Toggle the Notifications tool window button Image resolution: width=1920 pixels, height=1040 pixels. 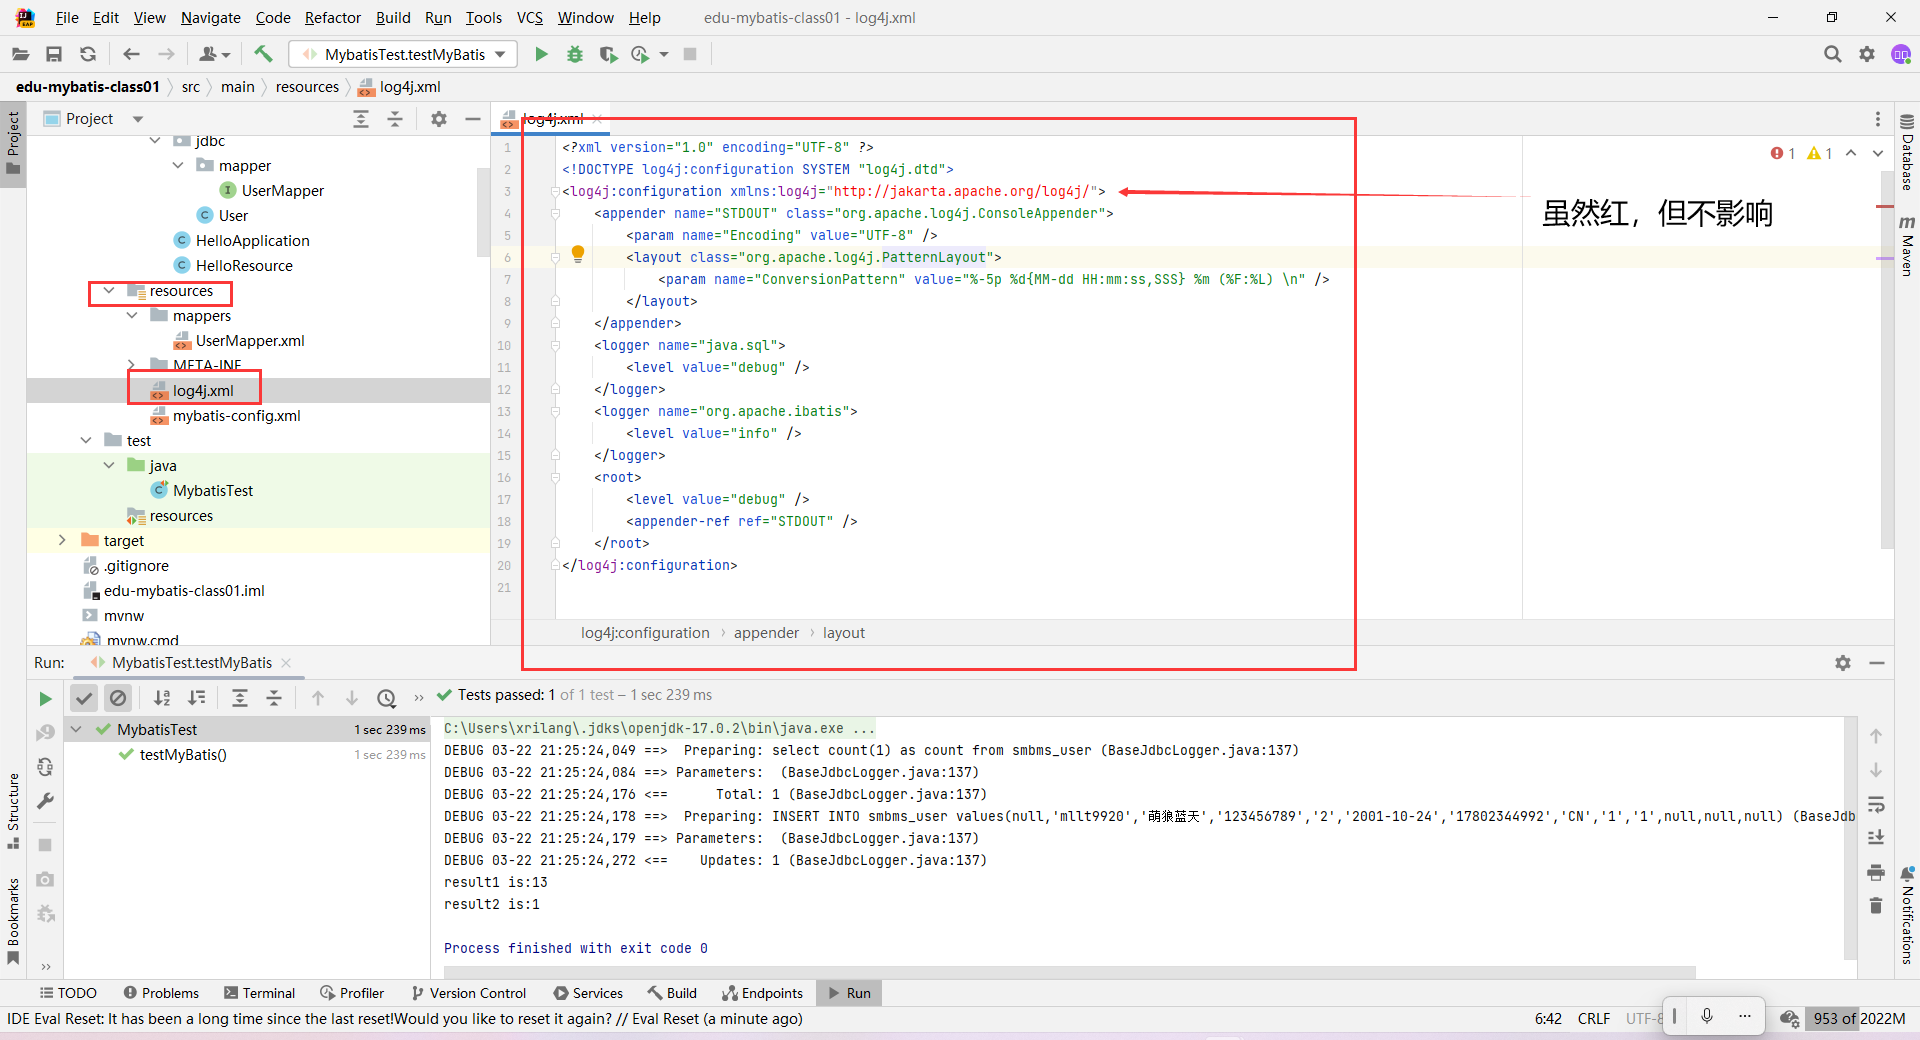pyautogui.click(x=1907, y=915)
